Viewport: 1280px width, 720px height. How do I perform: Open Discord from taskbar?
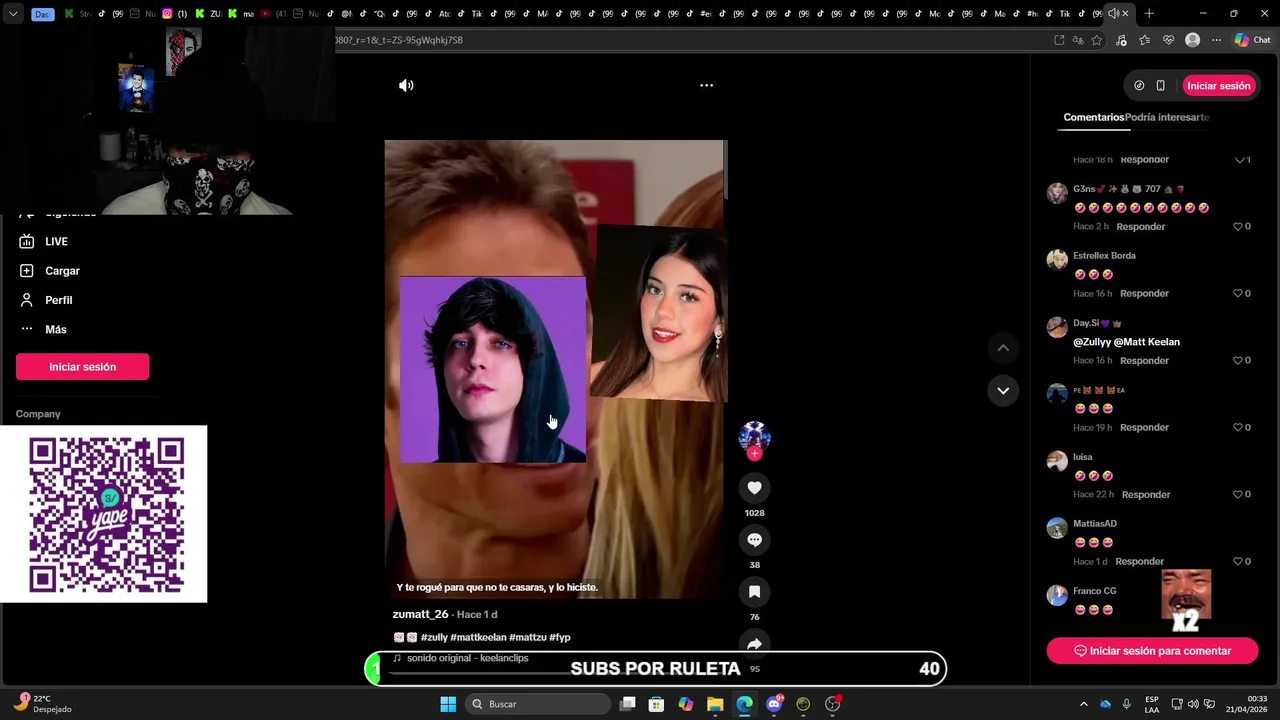pos(774,704)
